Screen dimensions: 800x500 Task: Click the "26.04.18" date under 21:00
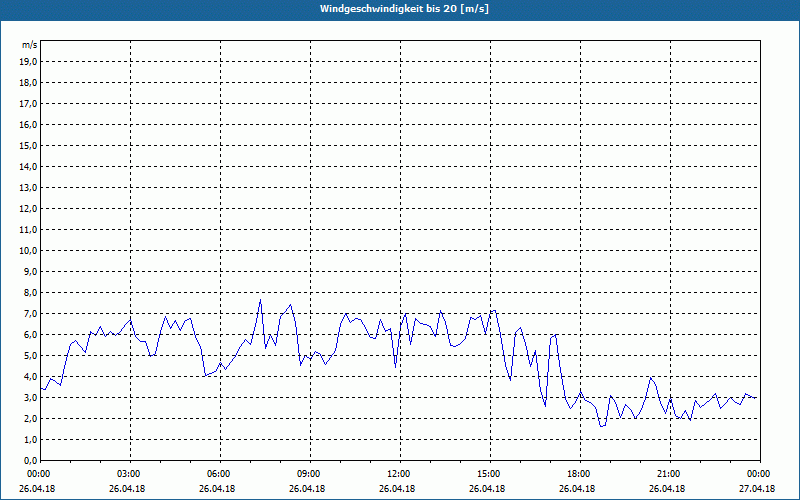click(667, 489)
